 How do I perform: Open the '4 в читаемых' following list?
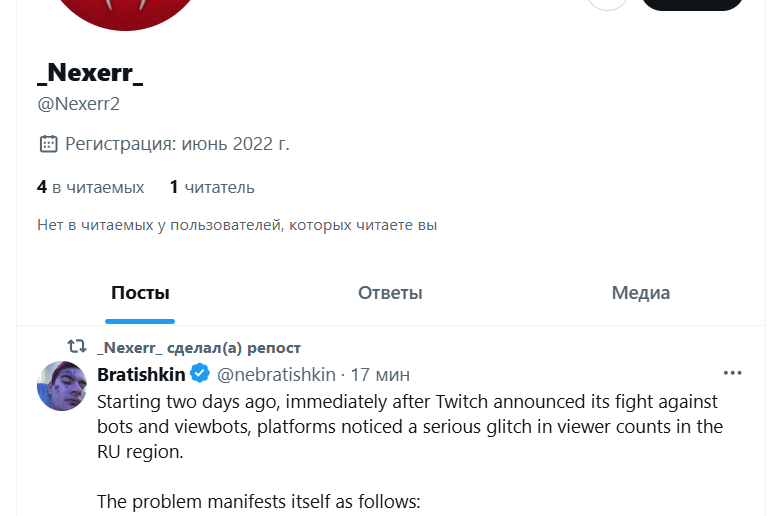click(x=90, y=187)
